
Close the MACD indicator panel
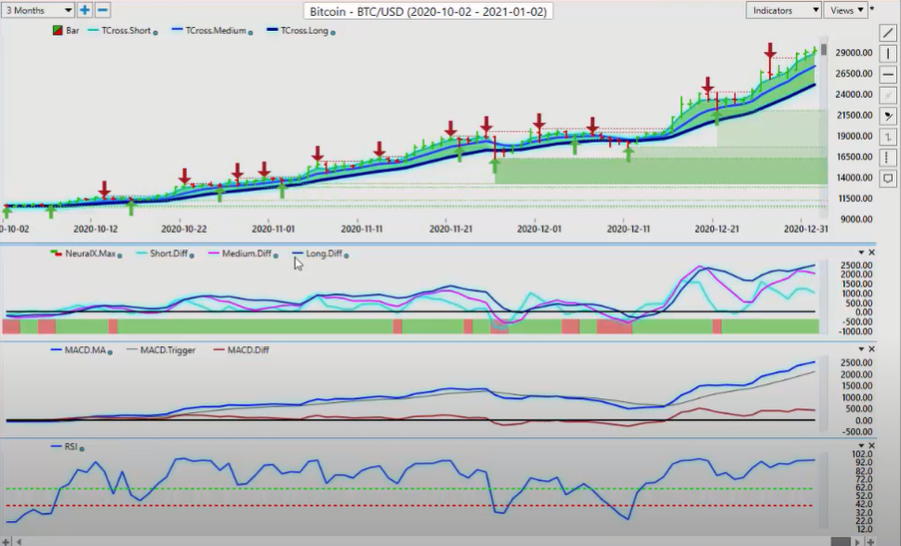click(872, 349)
